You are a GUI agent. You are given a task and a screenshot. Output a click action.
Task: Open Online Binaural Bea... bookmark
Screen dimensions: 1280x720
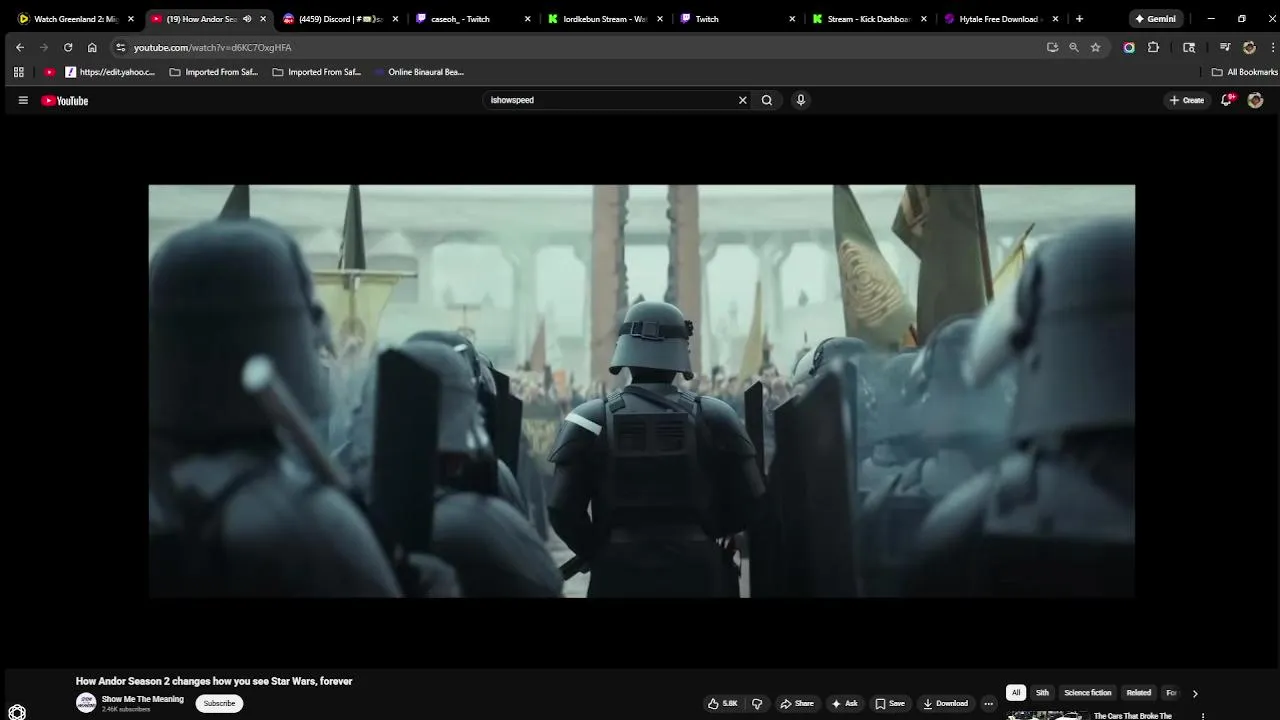418,72
